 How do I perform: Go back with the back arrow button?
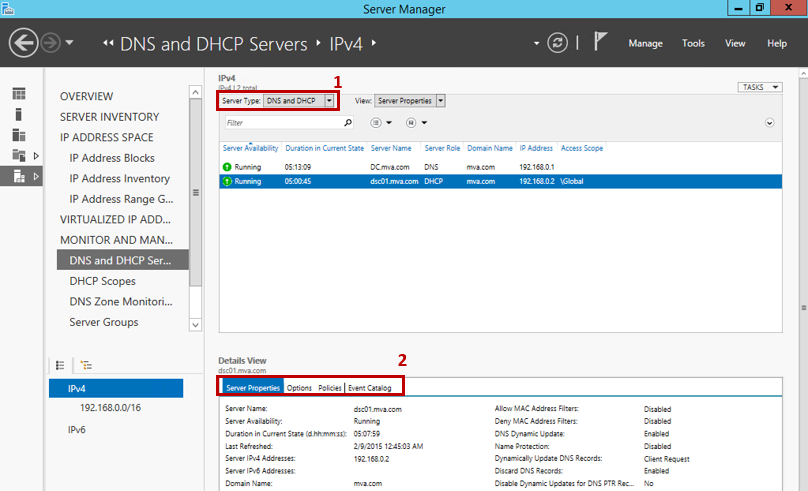pos(23,43)
